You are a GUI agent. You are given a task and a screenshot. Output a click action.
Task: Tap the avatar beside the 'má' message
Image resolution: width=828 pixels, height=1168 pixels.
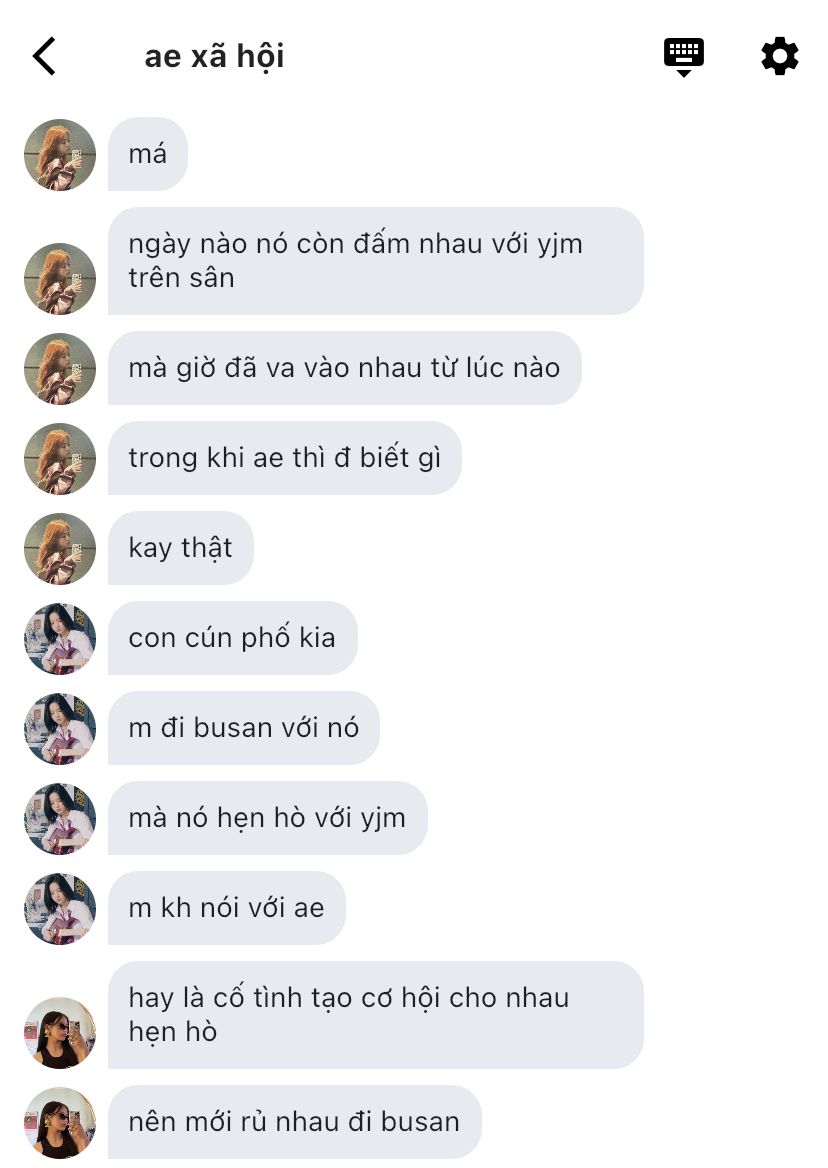pyautogui.click(x=60, y=155)
